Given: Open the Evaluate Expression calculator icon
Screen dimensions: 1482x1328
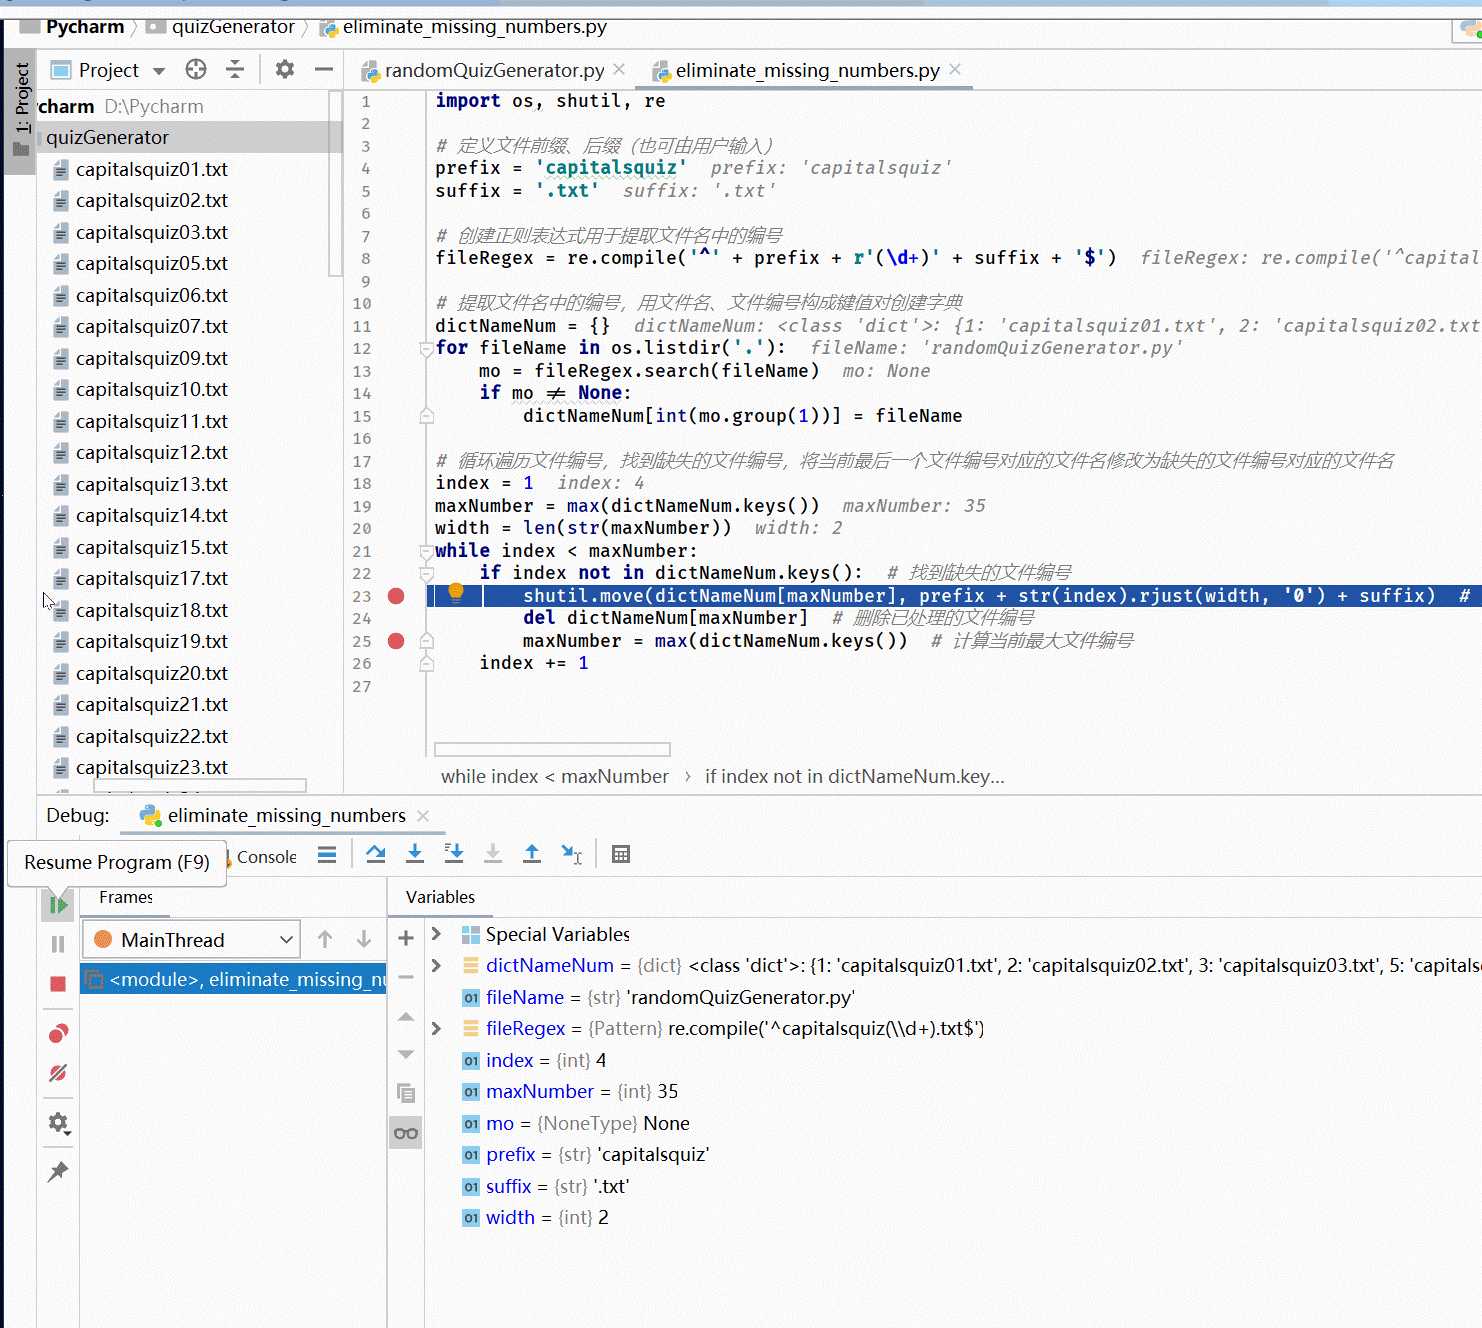Looking at the screenshot, I should coord(621,854).
